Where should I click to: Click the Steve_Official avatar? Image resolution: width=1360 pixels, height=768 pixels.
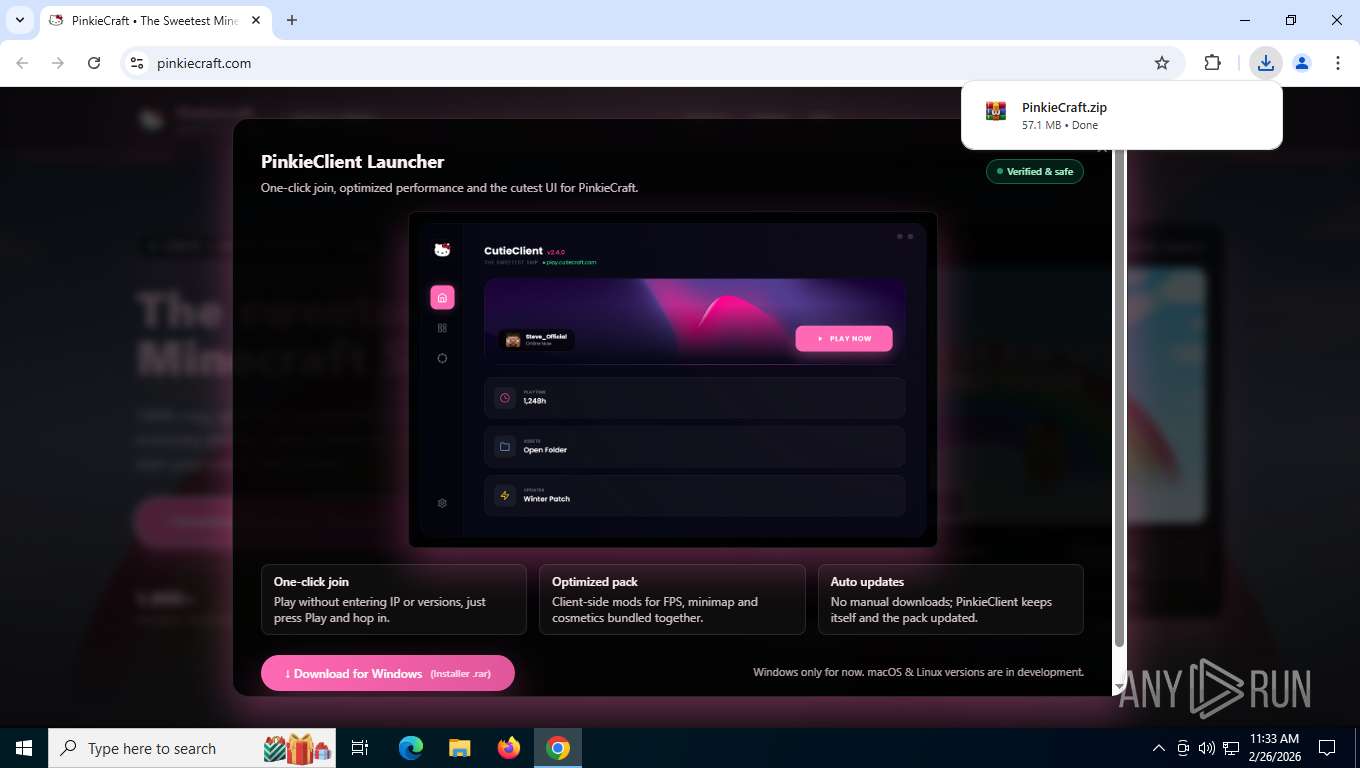513,340
